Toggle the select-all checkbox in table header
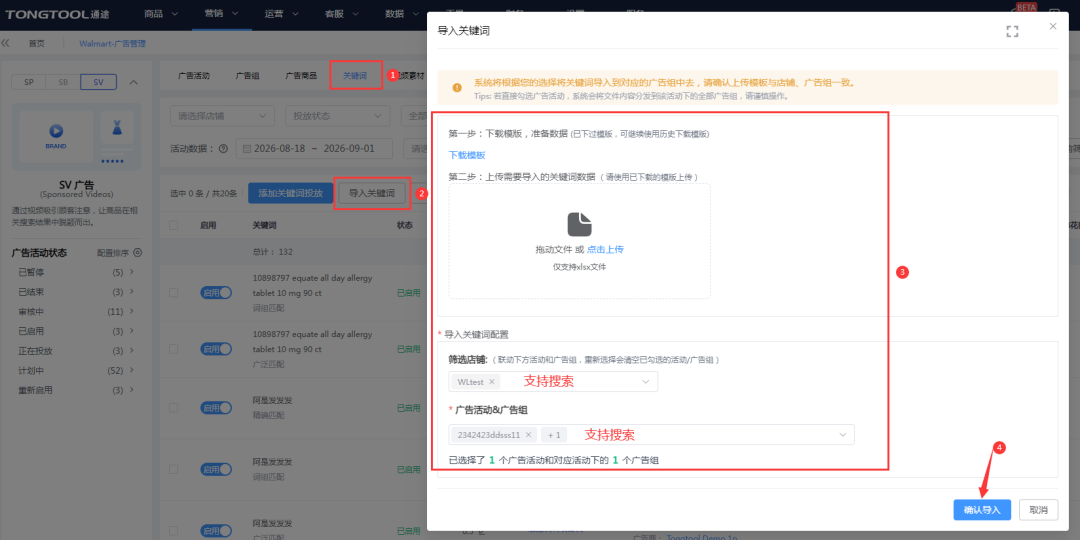 pyautogui.click(x=173, y=225)
